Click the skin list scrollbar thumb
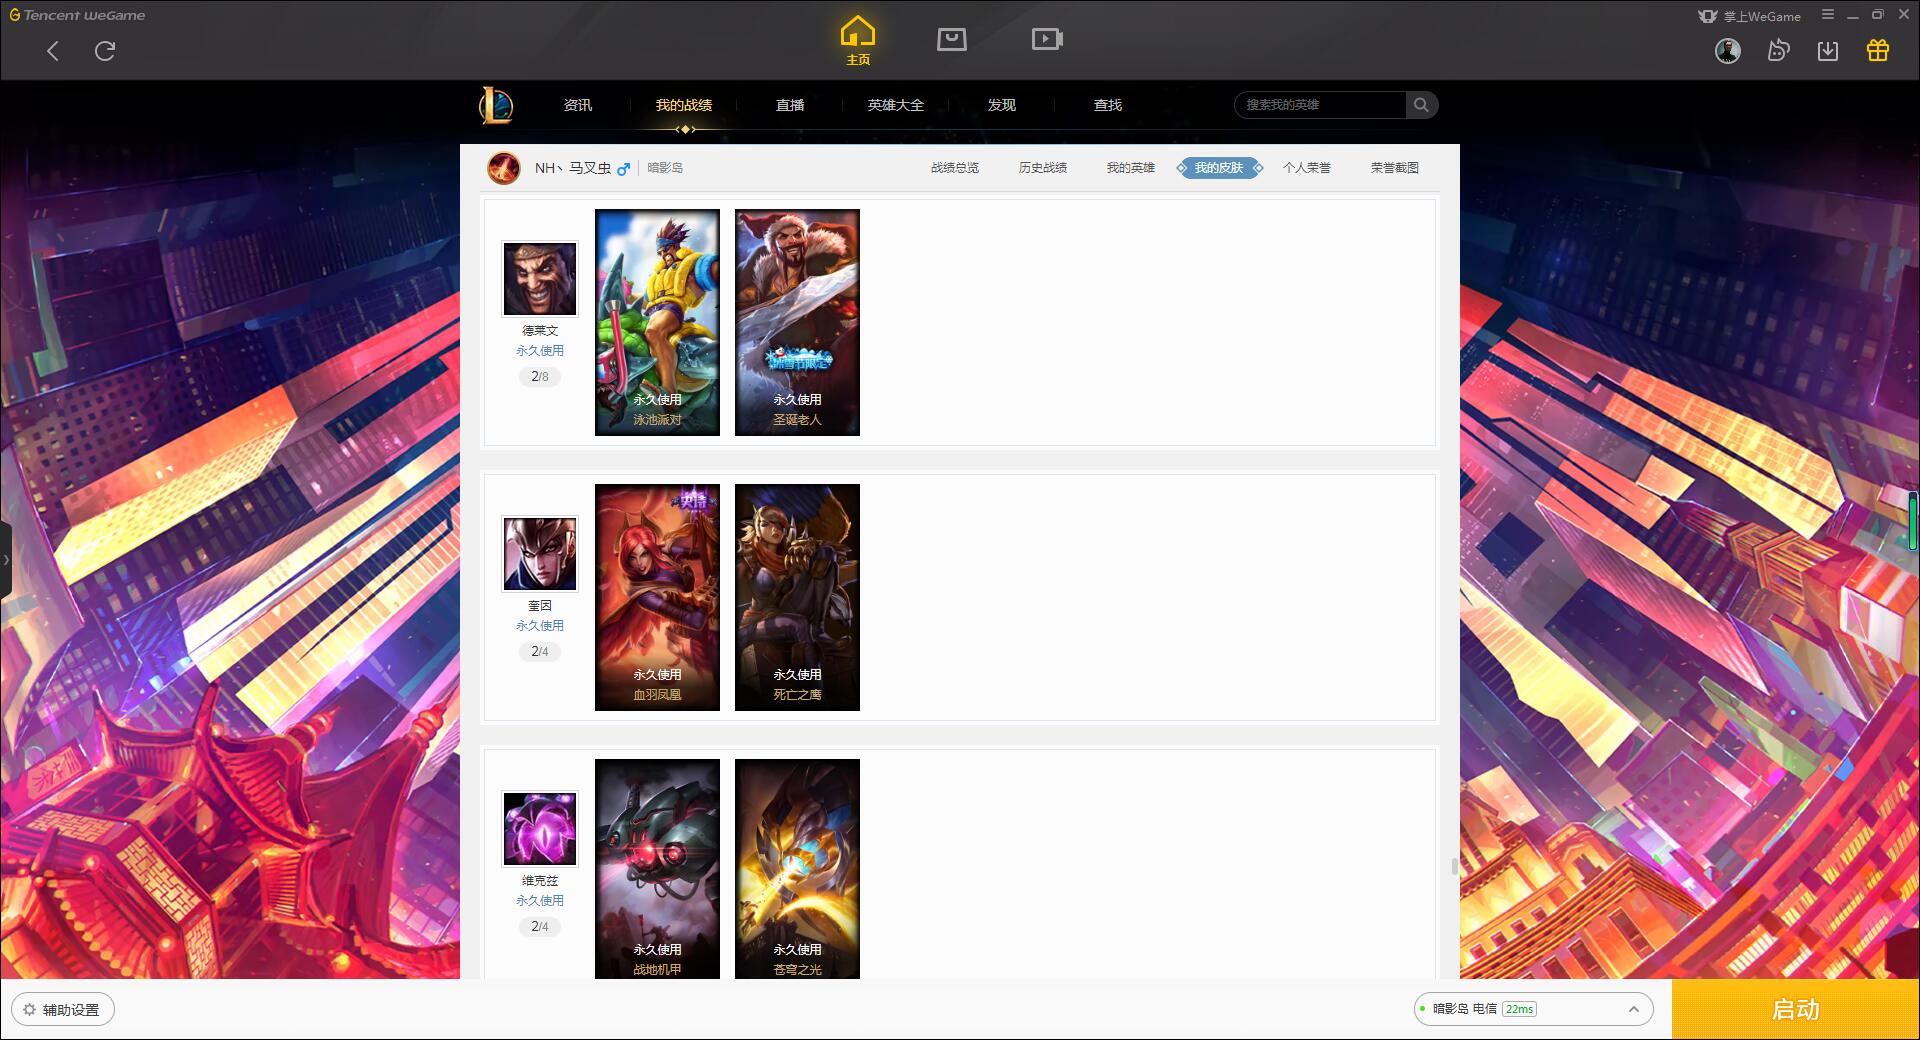1920x1040 pixels. pyautogui.click(x=1455, y=866)
